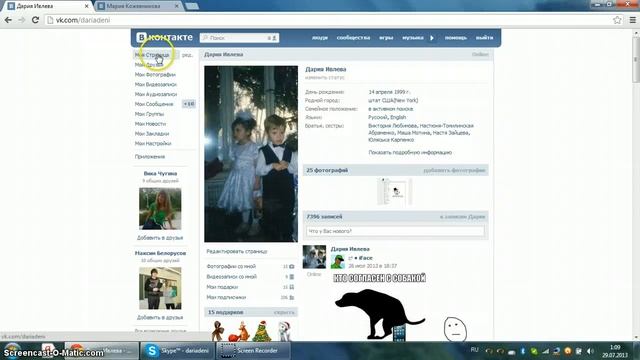This screenshot has width=640, height=360.
Task: Open сообщества in the header menu
Action: 353,38
